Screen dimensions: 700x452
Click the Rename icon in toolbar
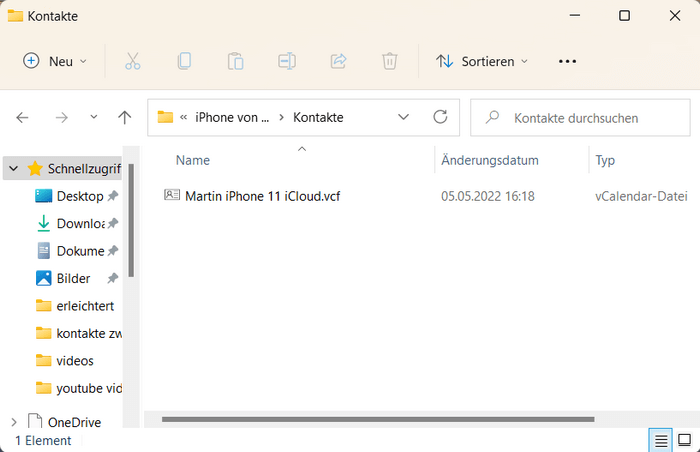pos(287,61)
